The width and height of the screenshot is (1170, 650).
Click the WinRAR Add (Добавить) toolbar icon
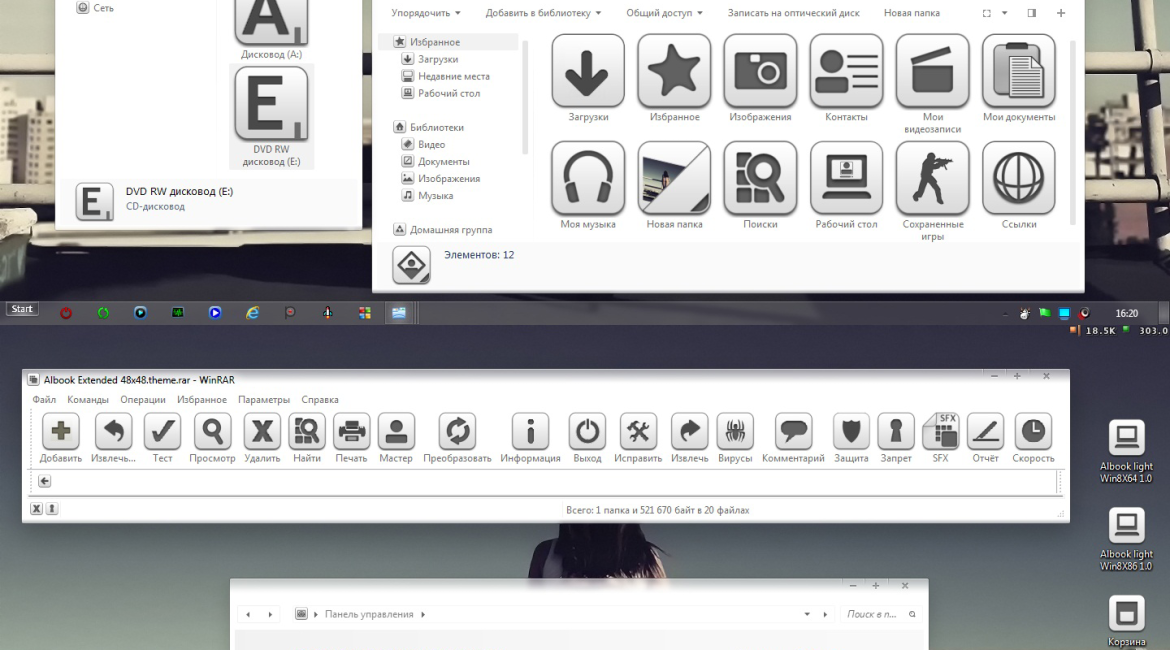(61, 432)
